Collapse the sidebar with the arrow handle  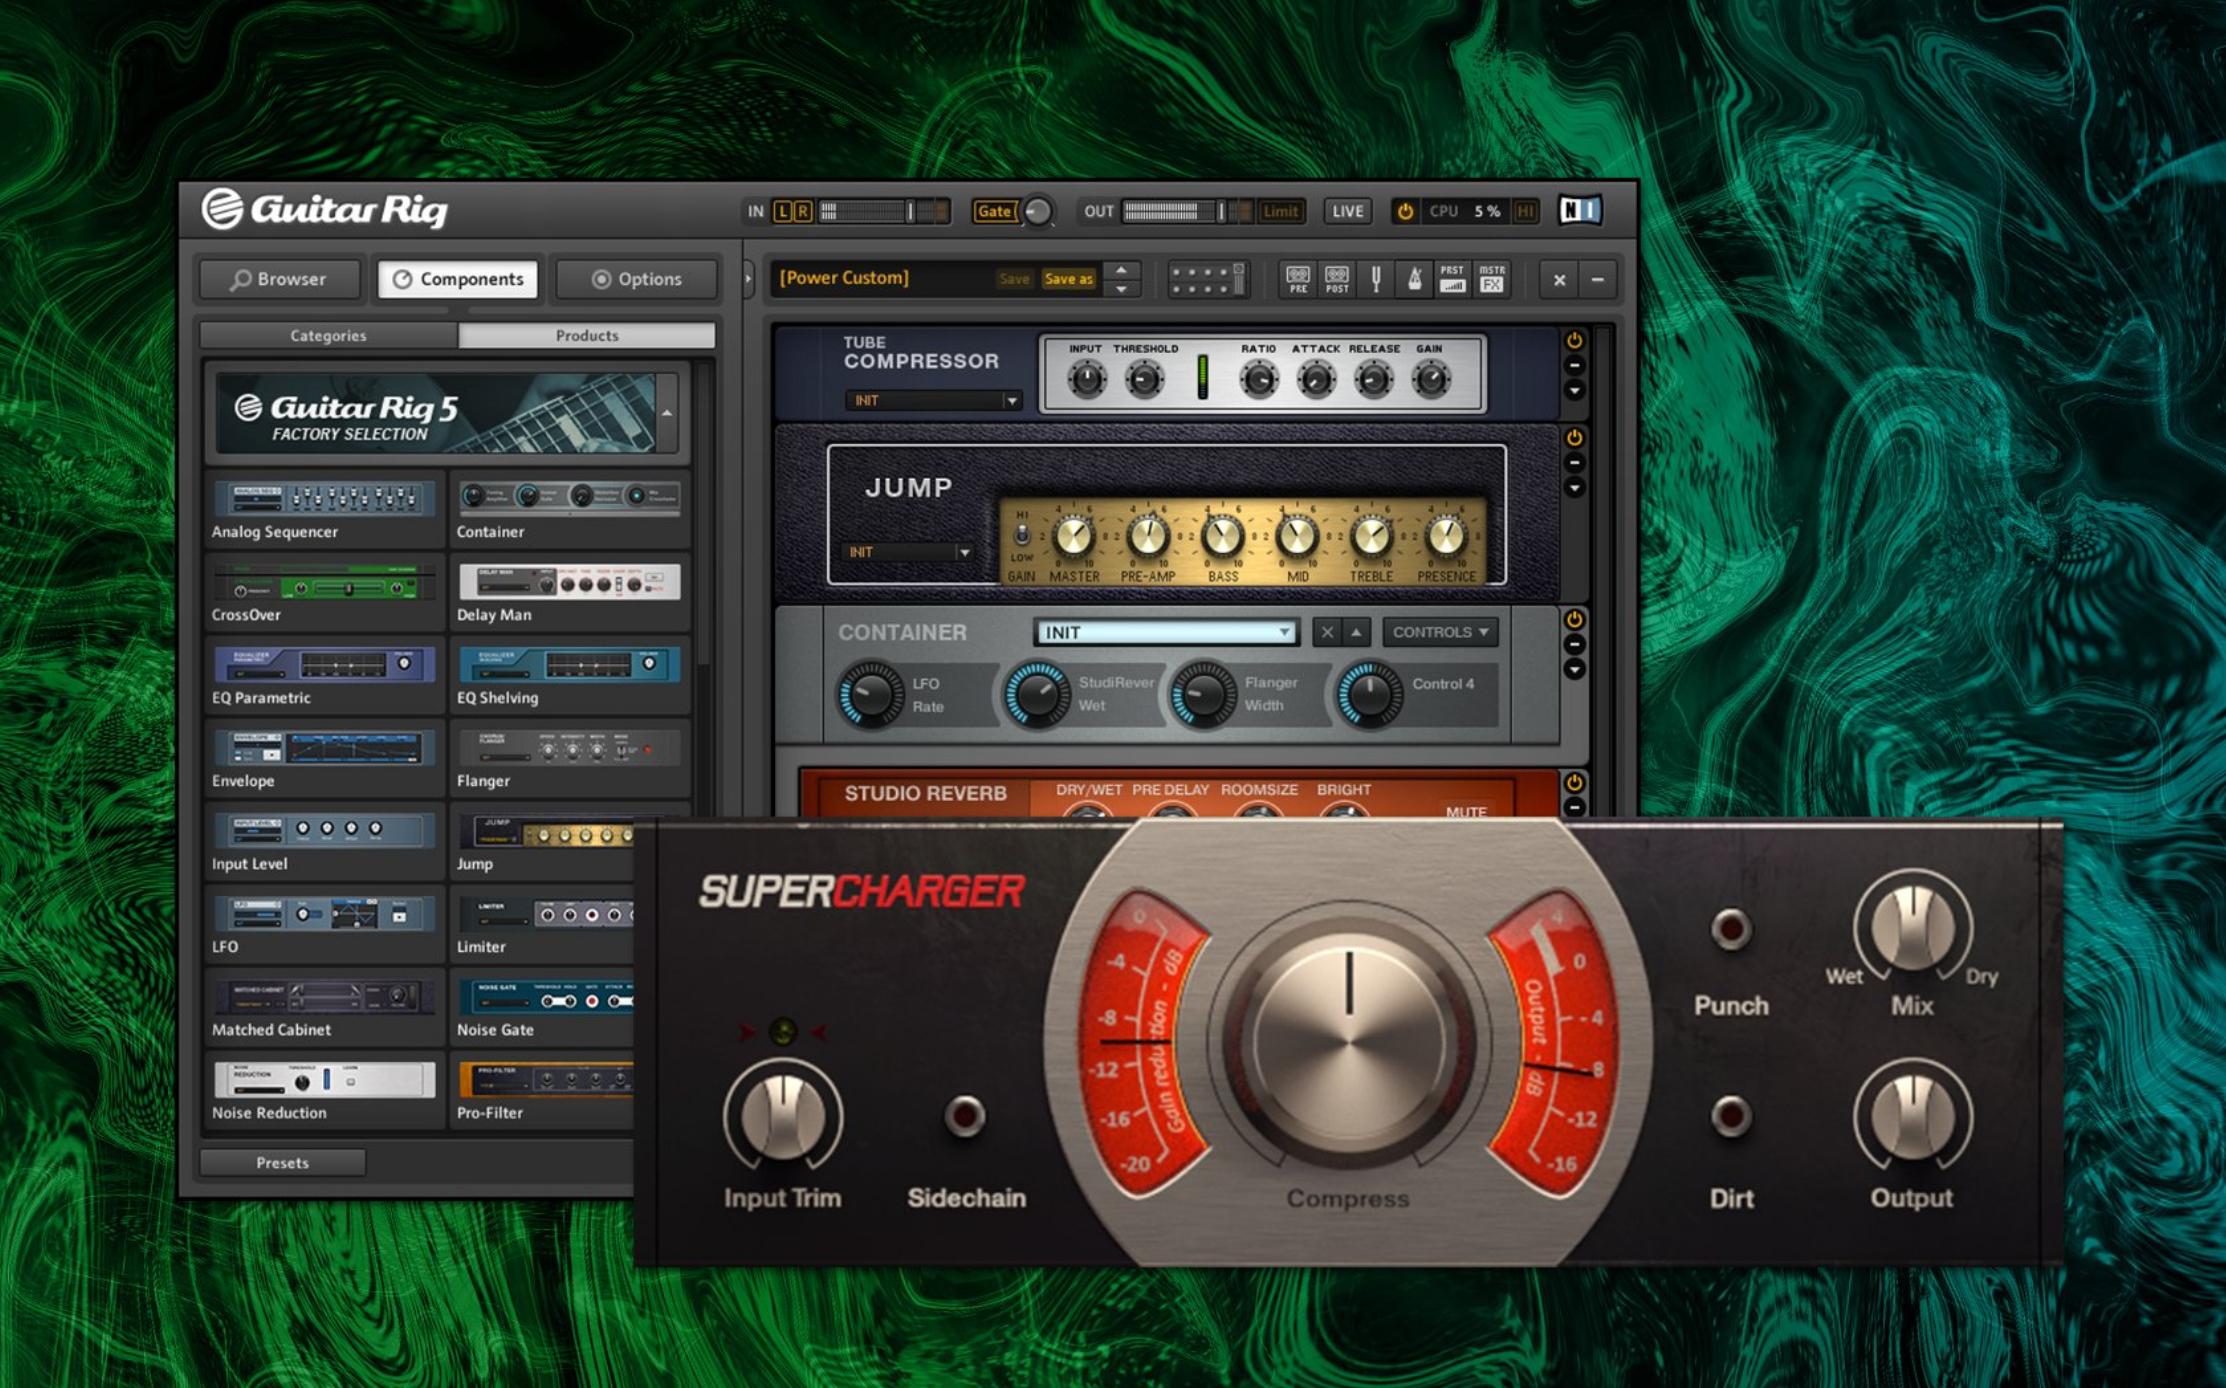747,279
